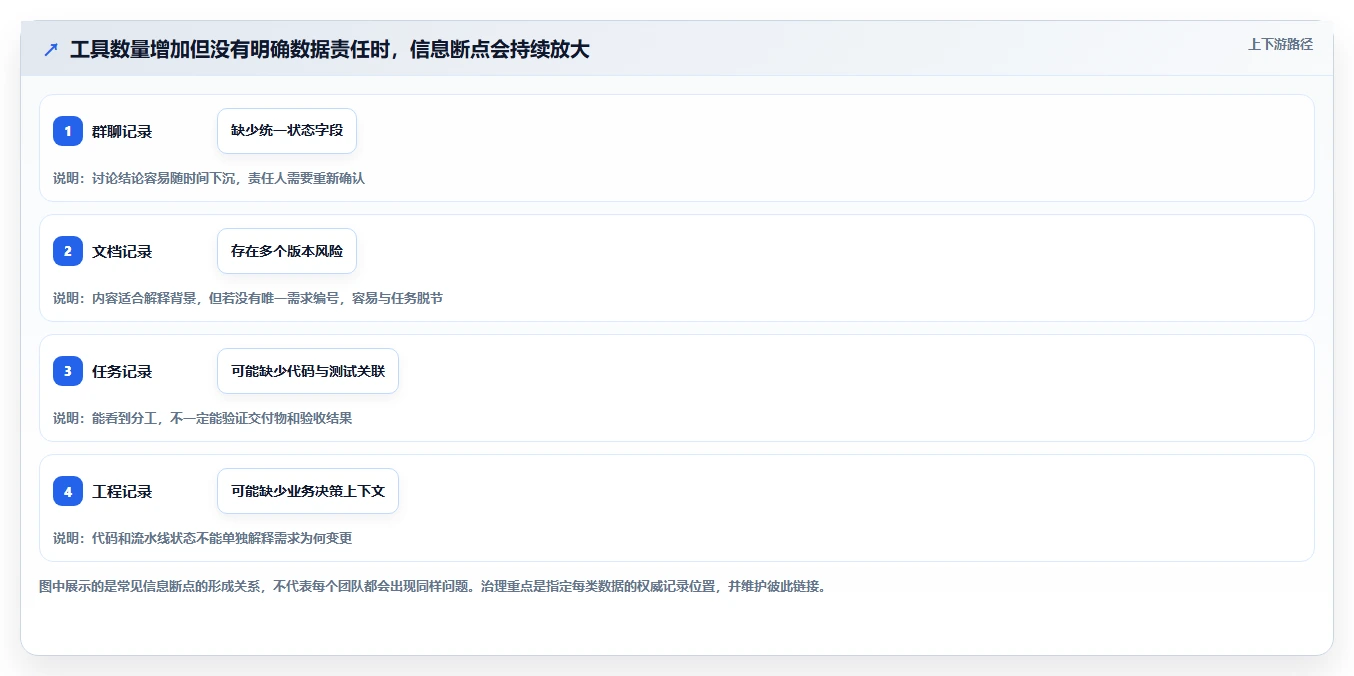Screen dimensions: 1354x676
Task: Click the 可能缺少业务决策上下文 tag
Action: pos(308,491)
